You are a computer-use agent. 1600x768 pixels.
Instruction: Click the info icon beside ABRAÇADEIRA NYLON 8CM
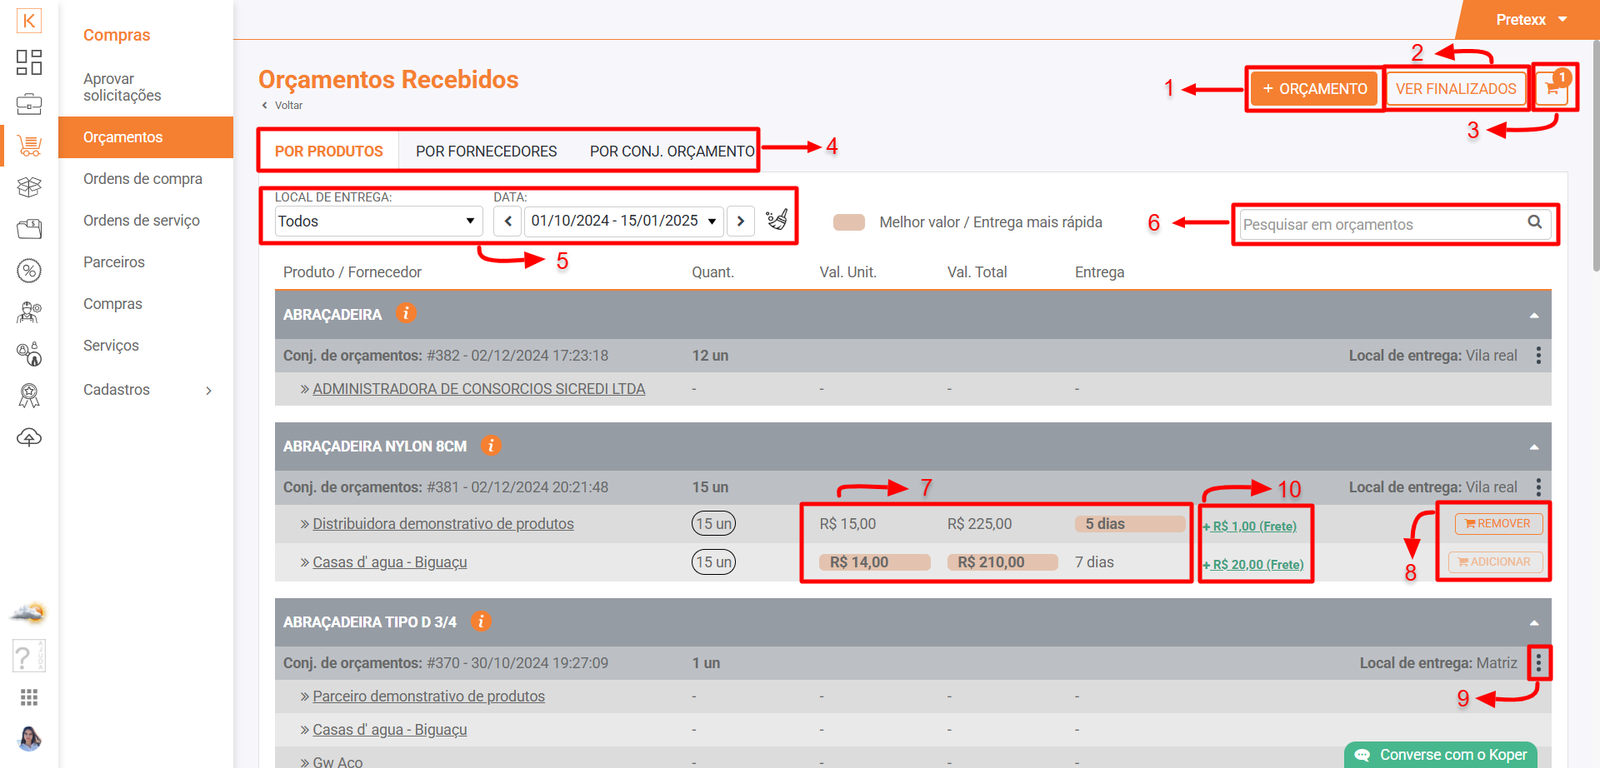coord(491,446)
